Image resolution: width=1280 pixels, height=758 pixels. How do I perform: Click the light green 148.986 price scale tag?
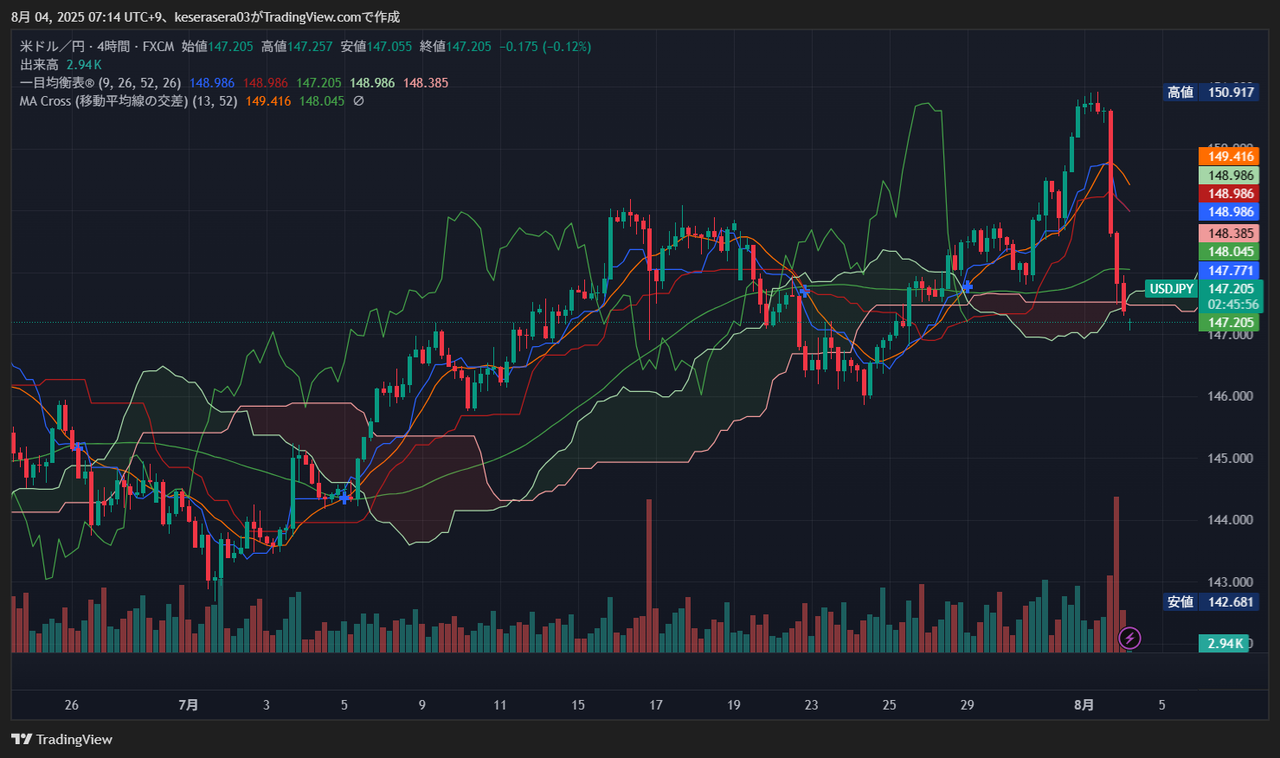[x=1227, y=175]
